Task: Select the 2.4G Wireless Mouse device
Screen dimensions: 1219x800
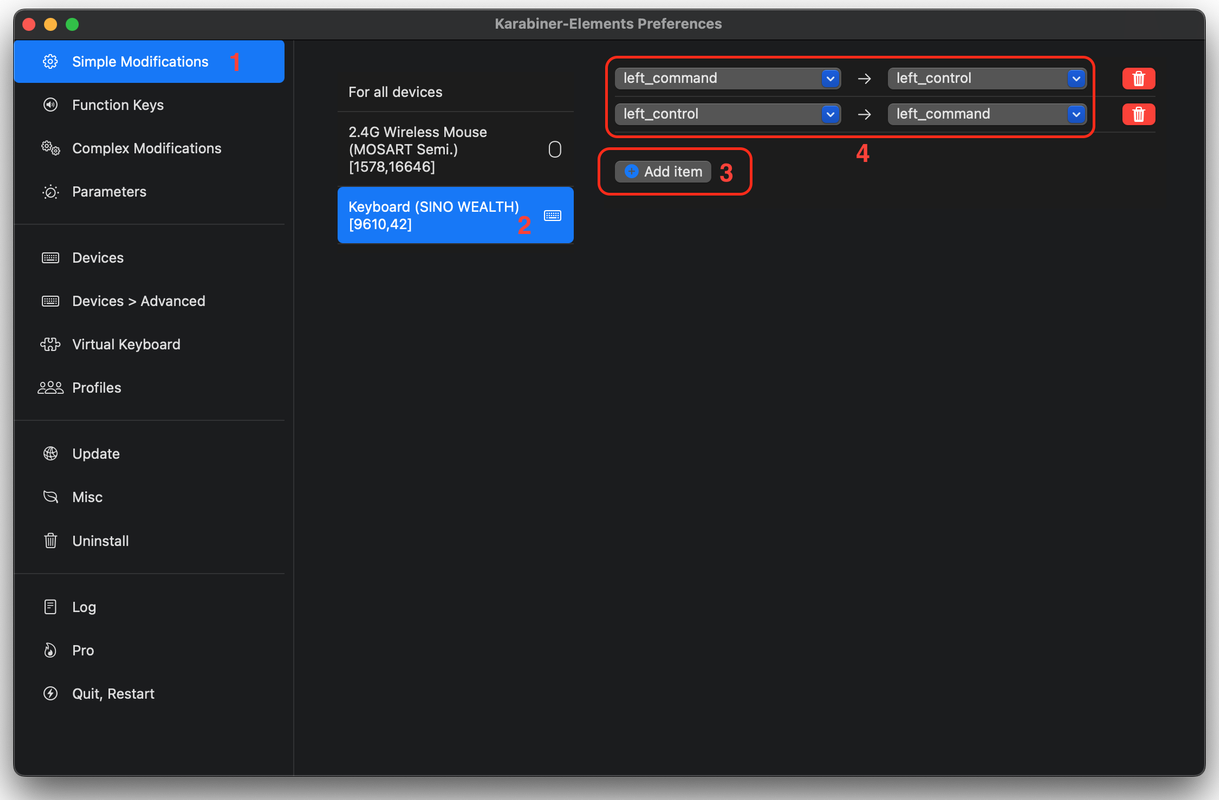Action: [455, 149]
